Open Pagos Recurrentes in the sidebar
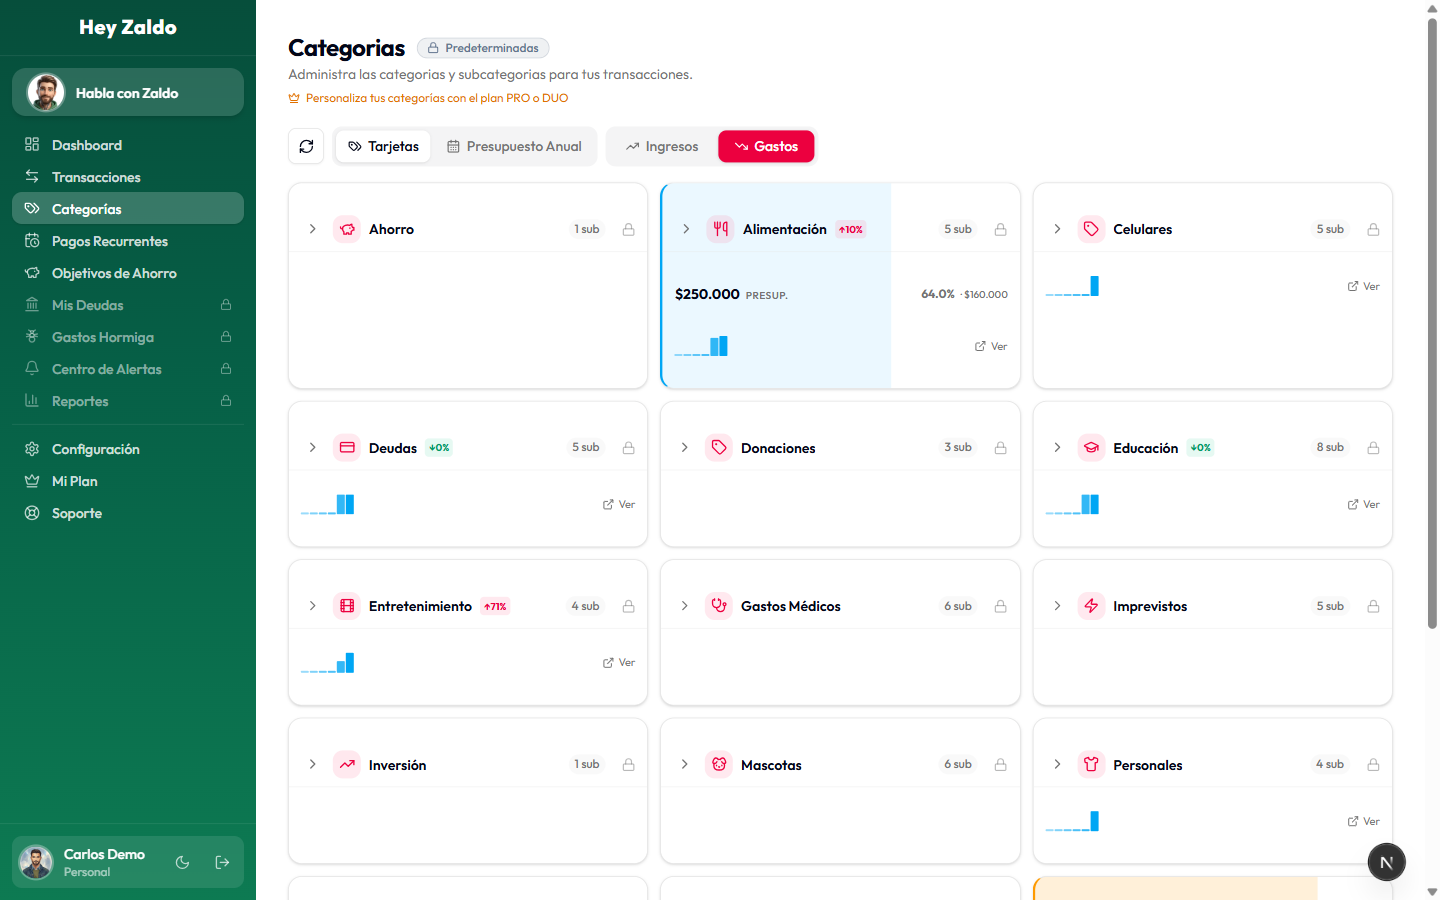Image resolution: width=1440 pixels, height=900 pixels. click(110, 241)
